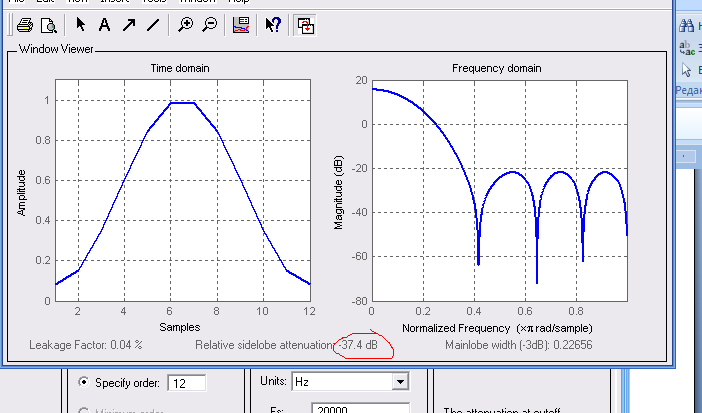Image resolution: width=702 pixels, height=413 pixels.
Task: Pick the Insert Line tool
Action: (153, 24)
